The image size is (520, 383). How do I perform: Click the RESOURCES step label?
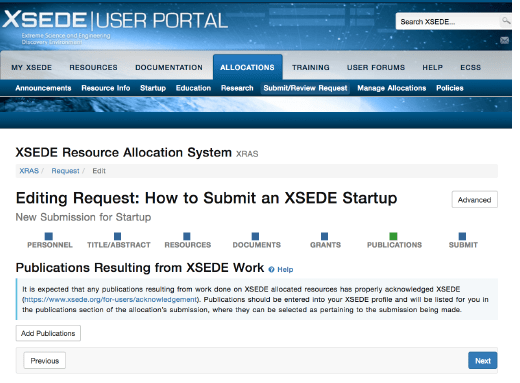(x=188, y=245)
